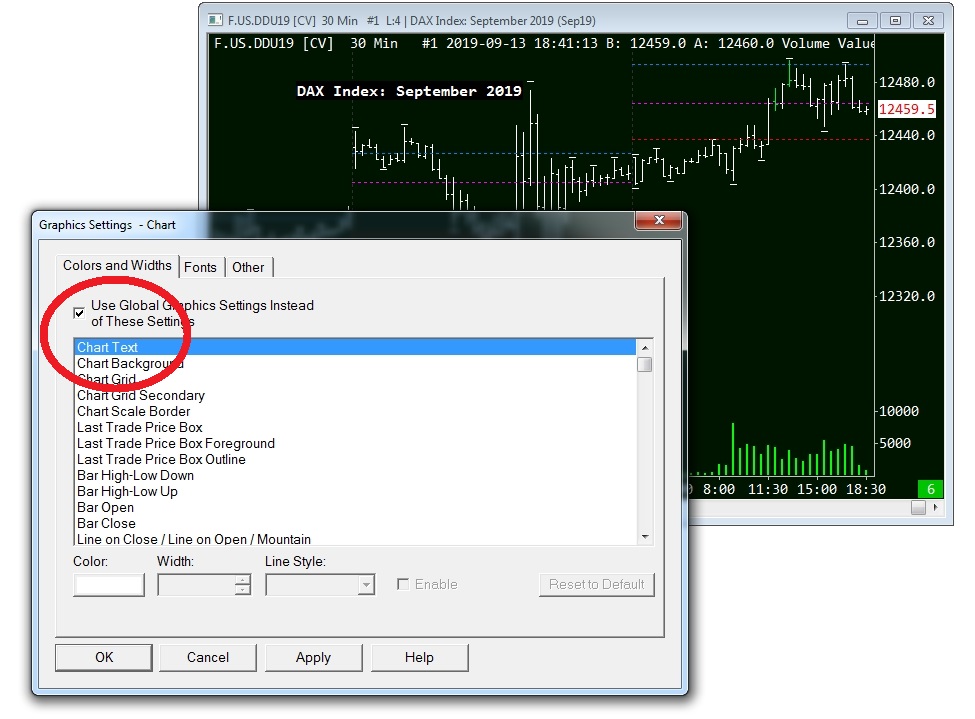This screenshot has height=719, width=975.
Task: Toggle the Enable checkbox
Action: pyautogui.click(x=403, y=584)
